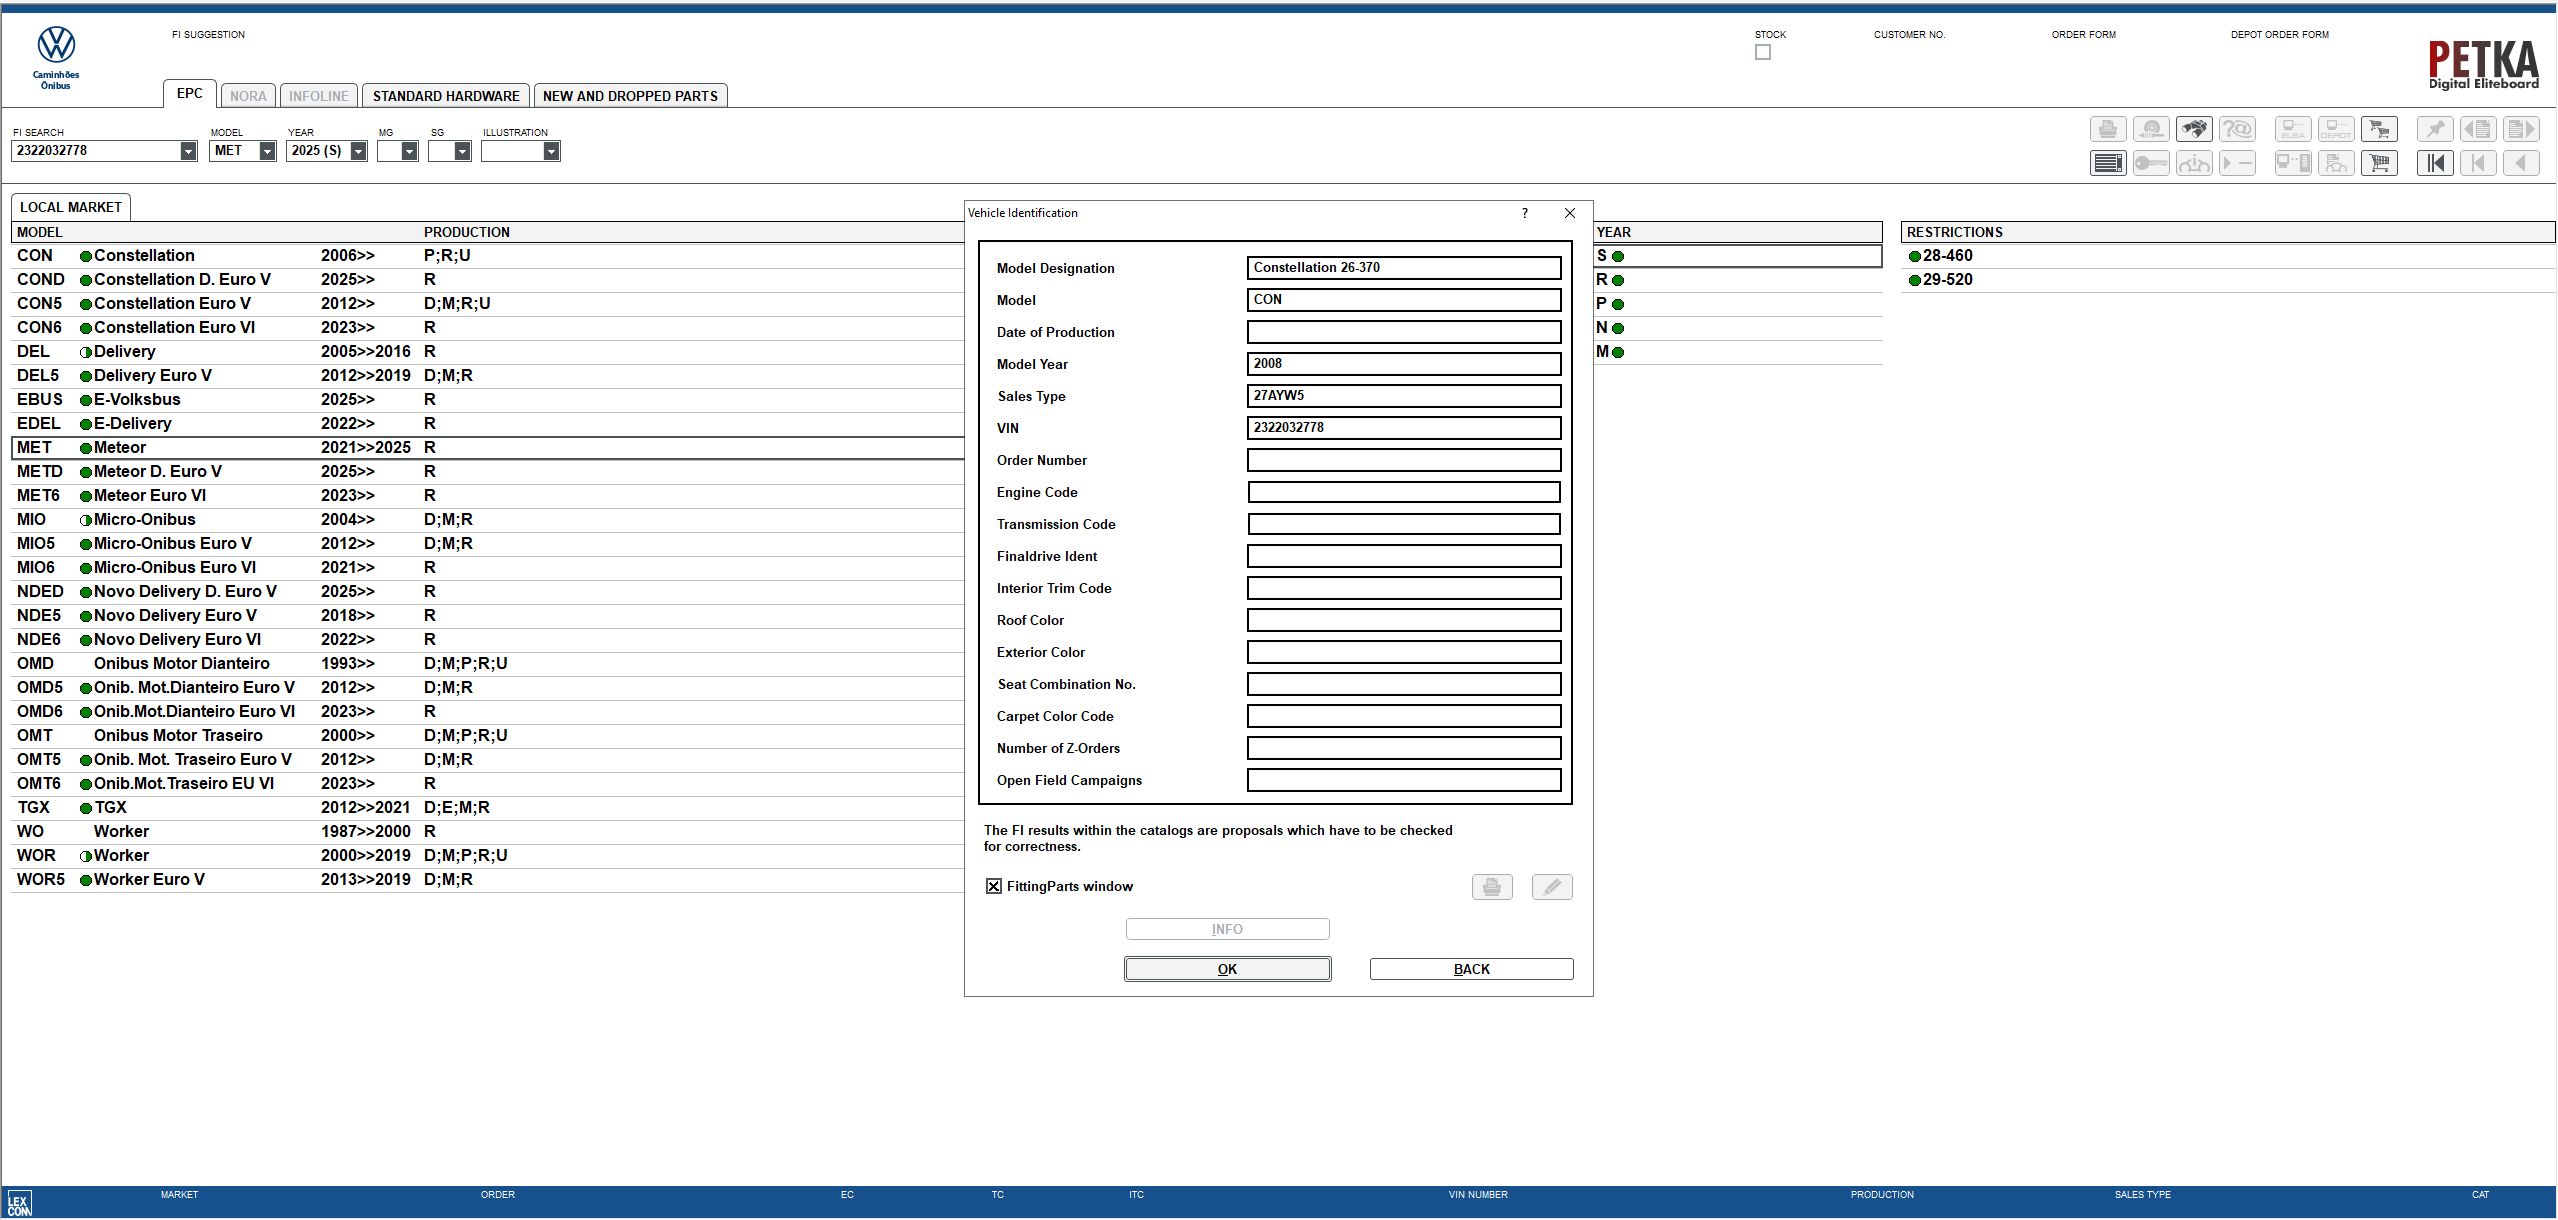Click the jump-to-first double bar arrow icon
The width and height of the screenshot is (2558, 1220).
(2435, 163)
